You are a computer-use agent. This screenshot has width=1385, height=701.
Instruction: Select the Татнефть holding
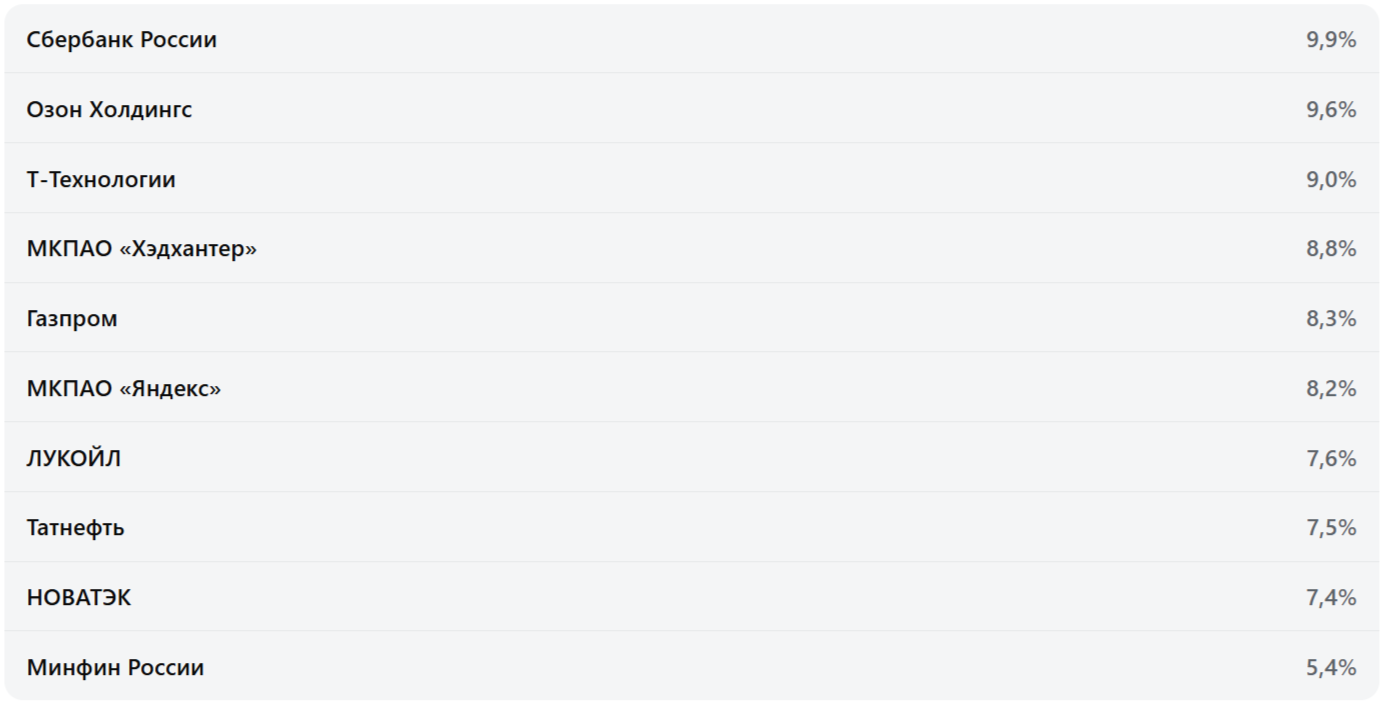tap(692, 527)
